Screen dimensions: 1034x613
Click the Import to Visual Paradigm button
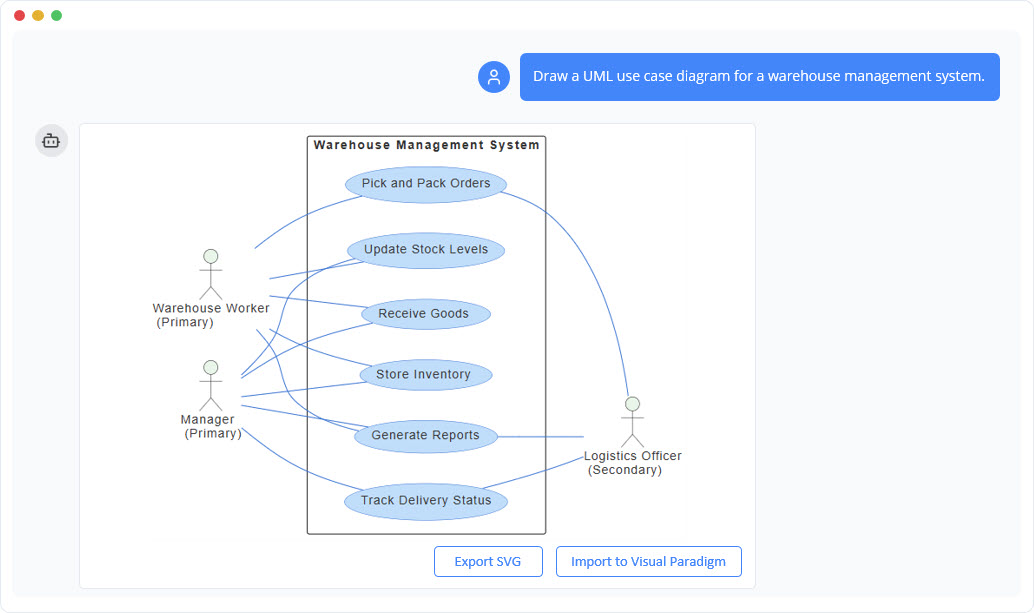pos(648,561)
